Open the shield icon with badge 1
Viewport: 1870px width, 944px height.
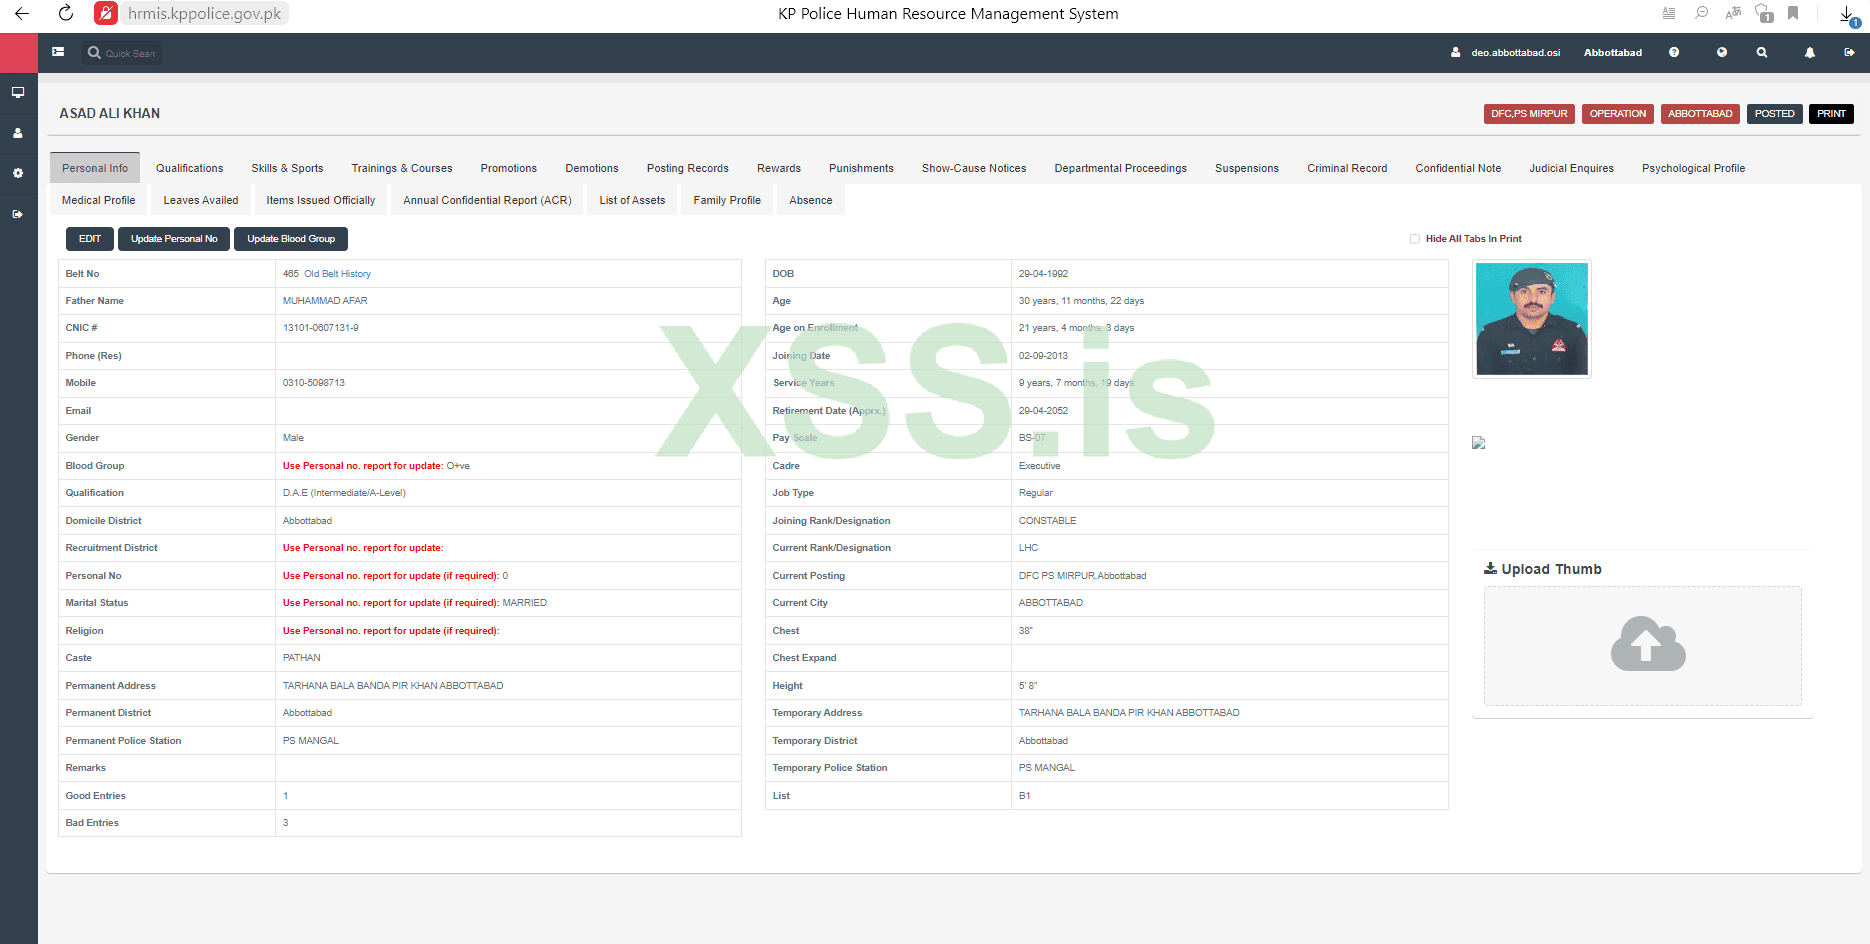(1764, 14)
